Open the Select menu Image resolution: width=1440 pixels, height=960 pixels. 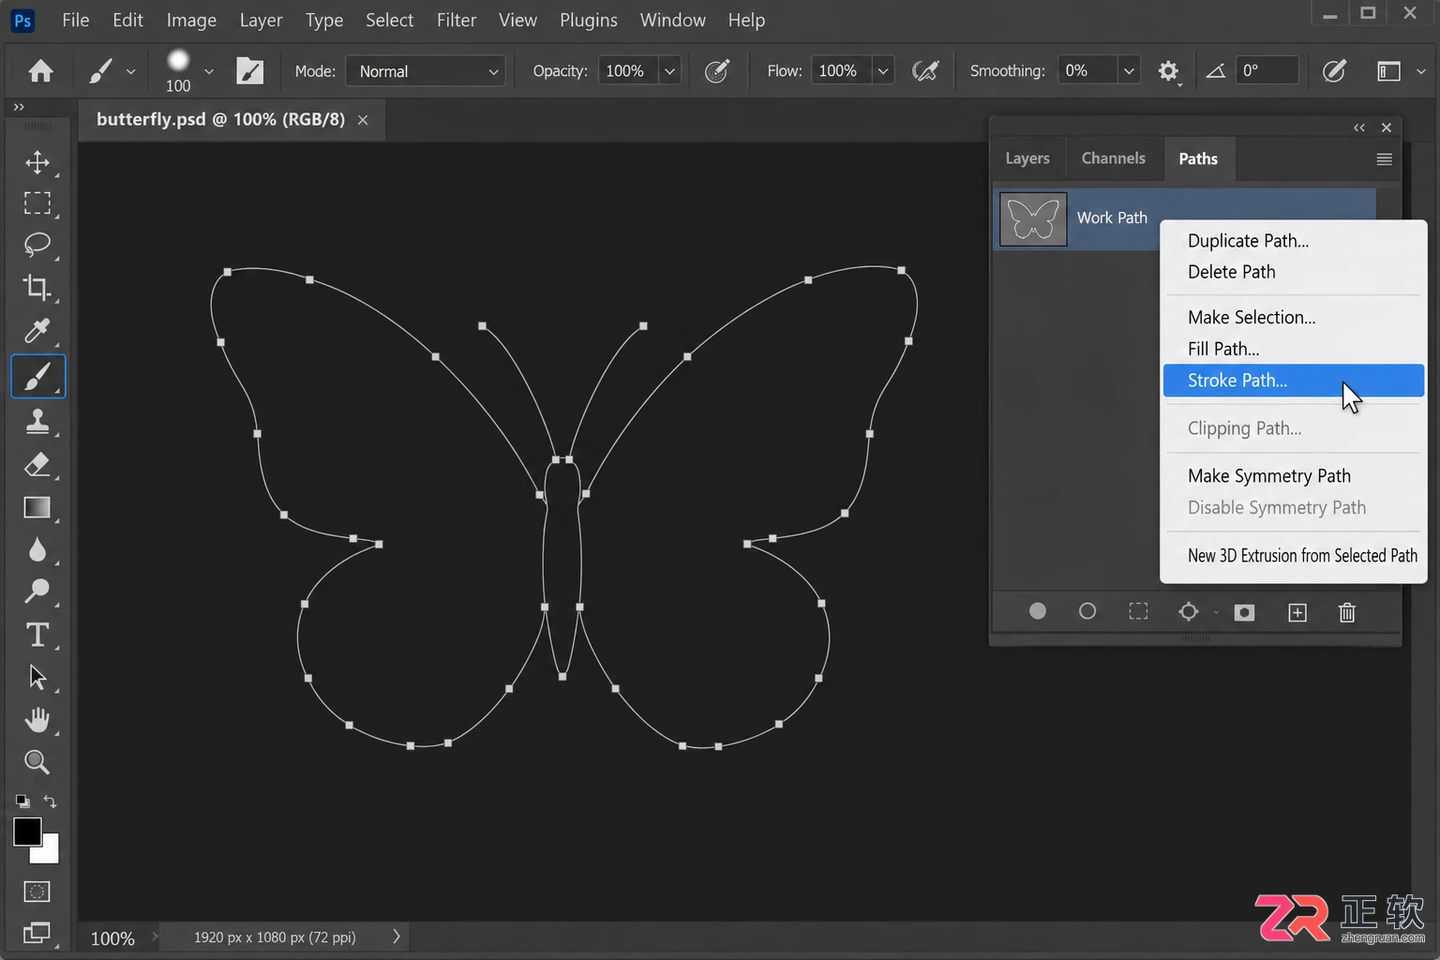tap(389, 20)
